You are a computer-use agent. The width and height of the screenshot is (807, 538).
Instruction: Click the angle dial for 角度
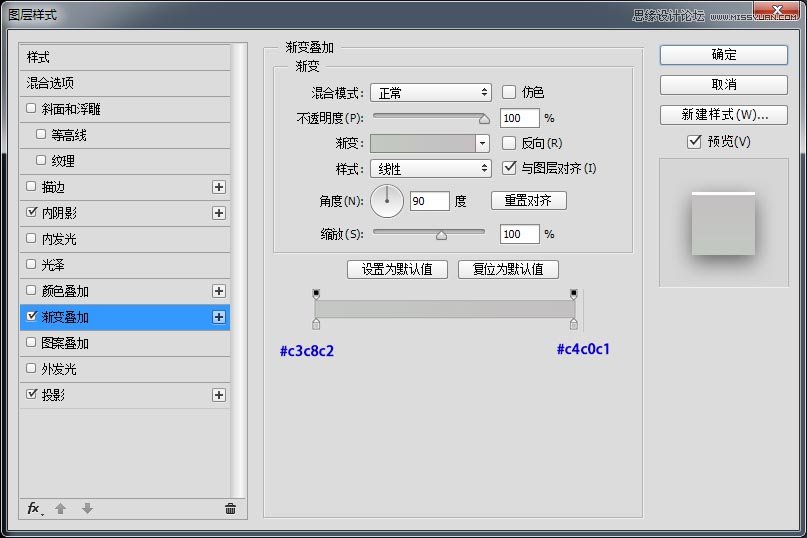pyautogui.click(x=387, y=201)
